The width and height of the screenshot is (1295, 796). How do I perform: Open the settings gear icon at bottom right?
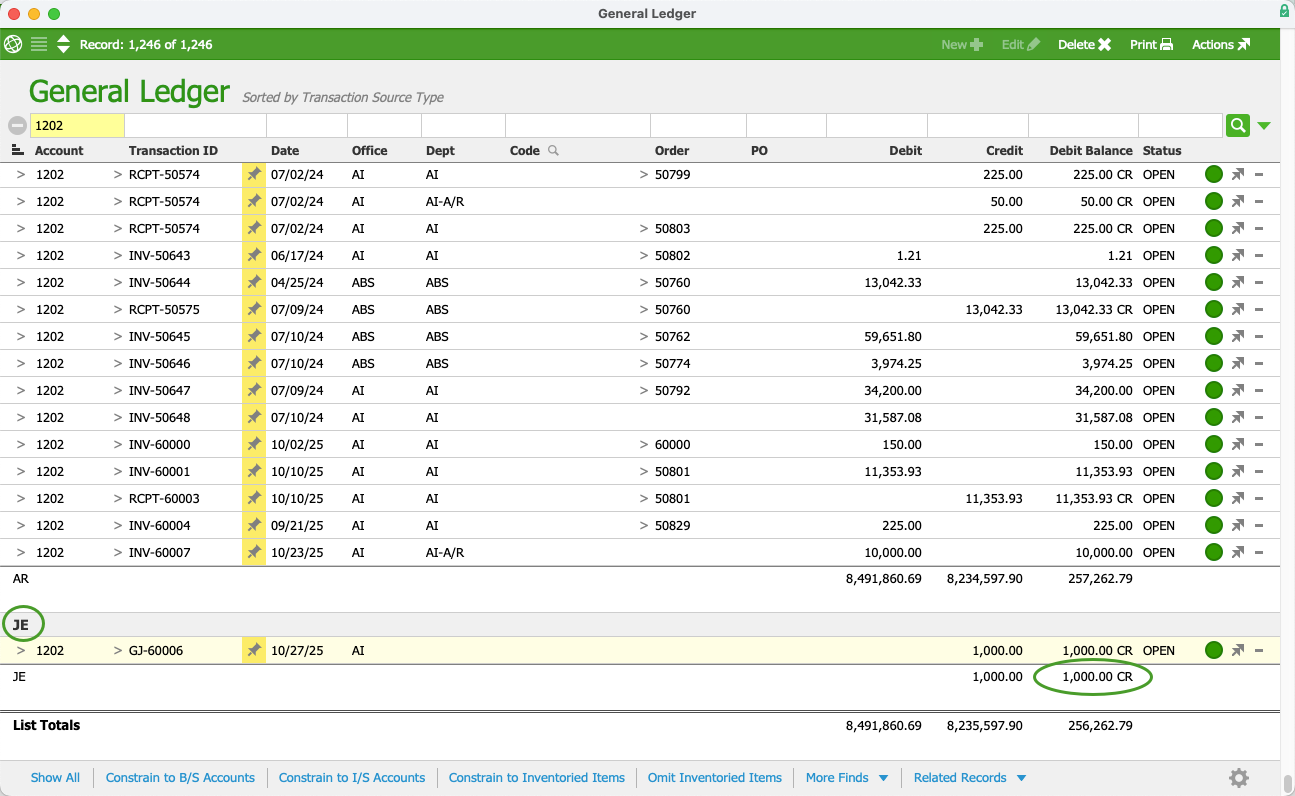pos(1239,778)
